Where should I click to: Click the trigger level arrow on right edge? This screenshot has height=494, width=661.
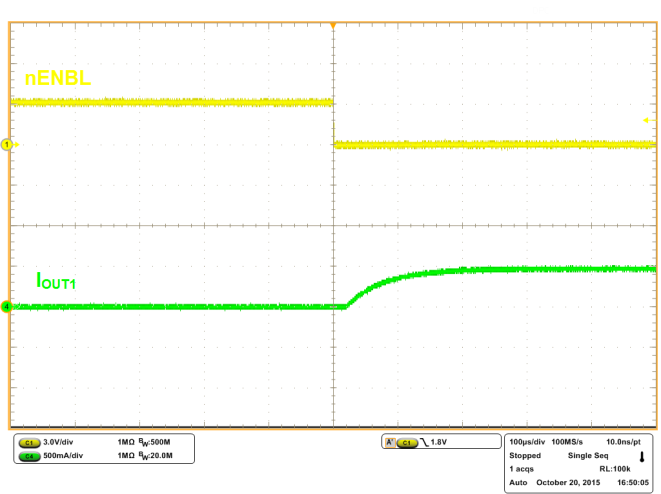[647, 120]
